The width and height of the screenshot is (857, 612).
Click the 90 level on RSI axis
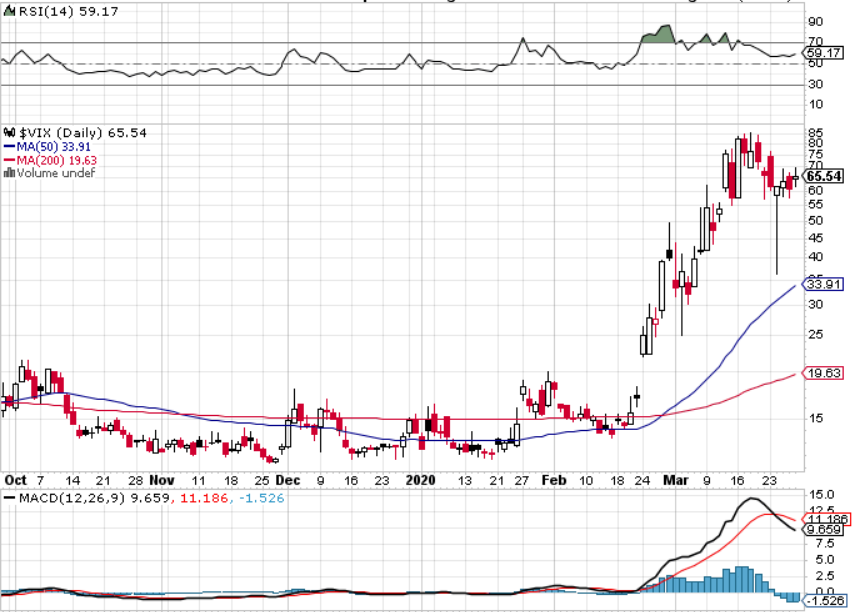tap(815, 22)
